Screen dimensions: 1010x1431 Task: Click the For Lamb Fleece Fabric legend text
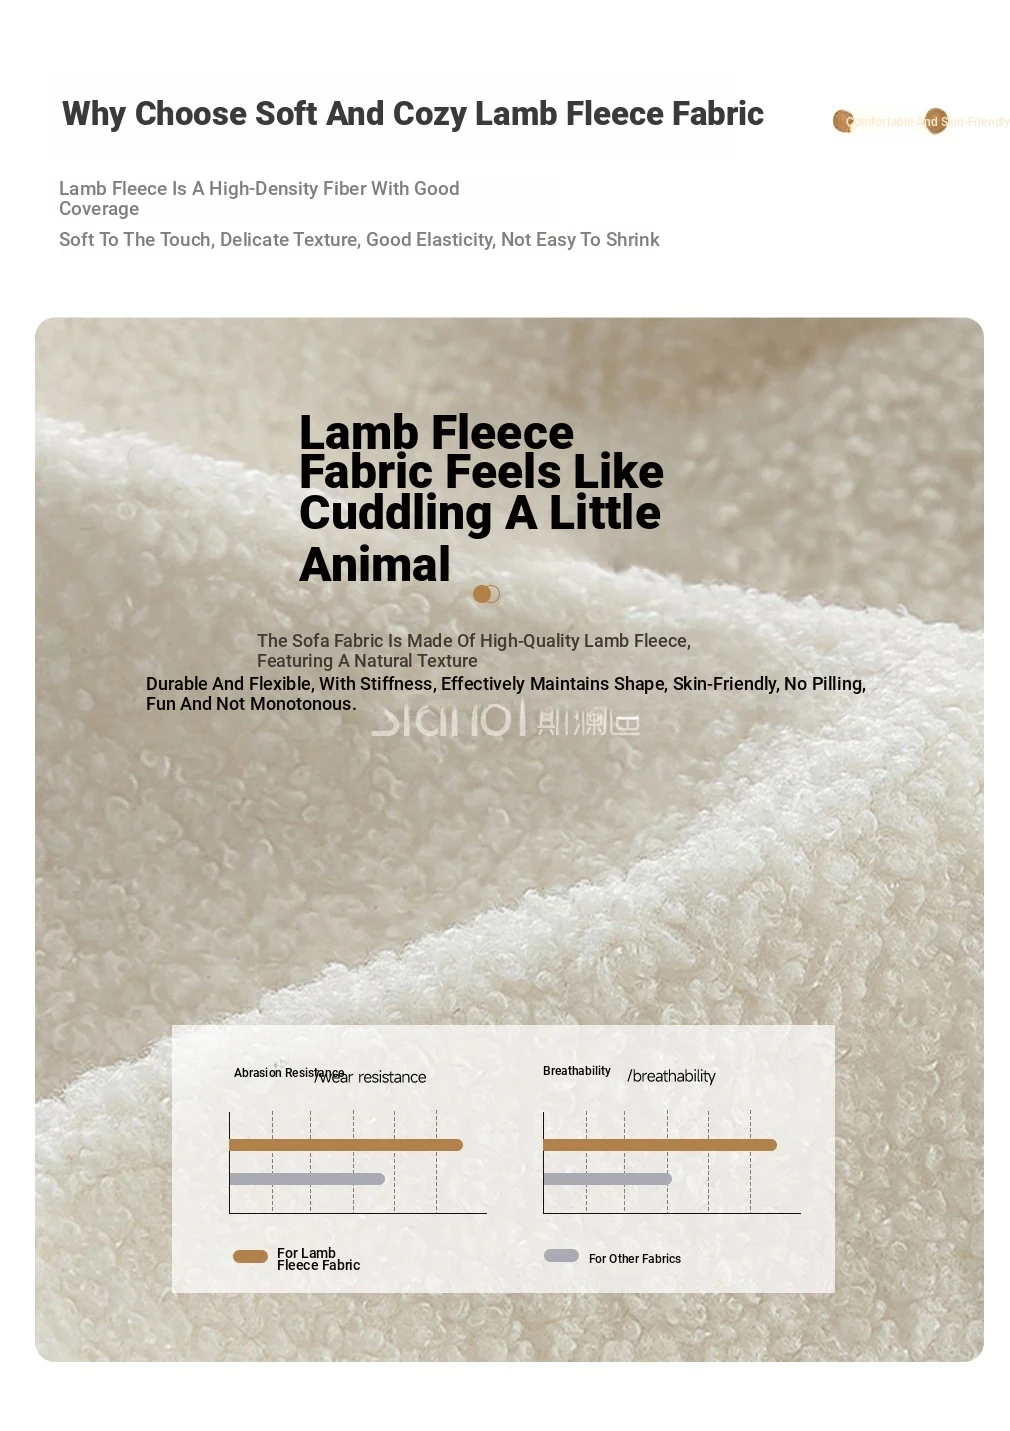tap(318, 1259)
